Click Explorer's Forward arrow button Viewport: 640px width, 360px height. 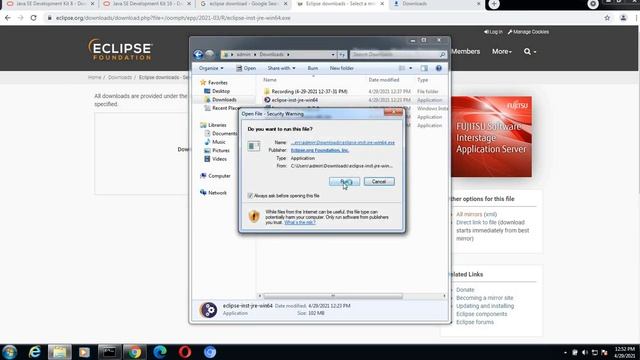coord(209,54)
